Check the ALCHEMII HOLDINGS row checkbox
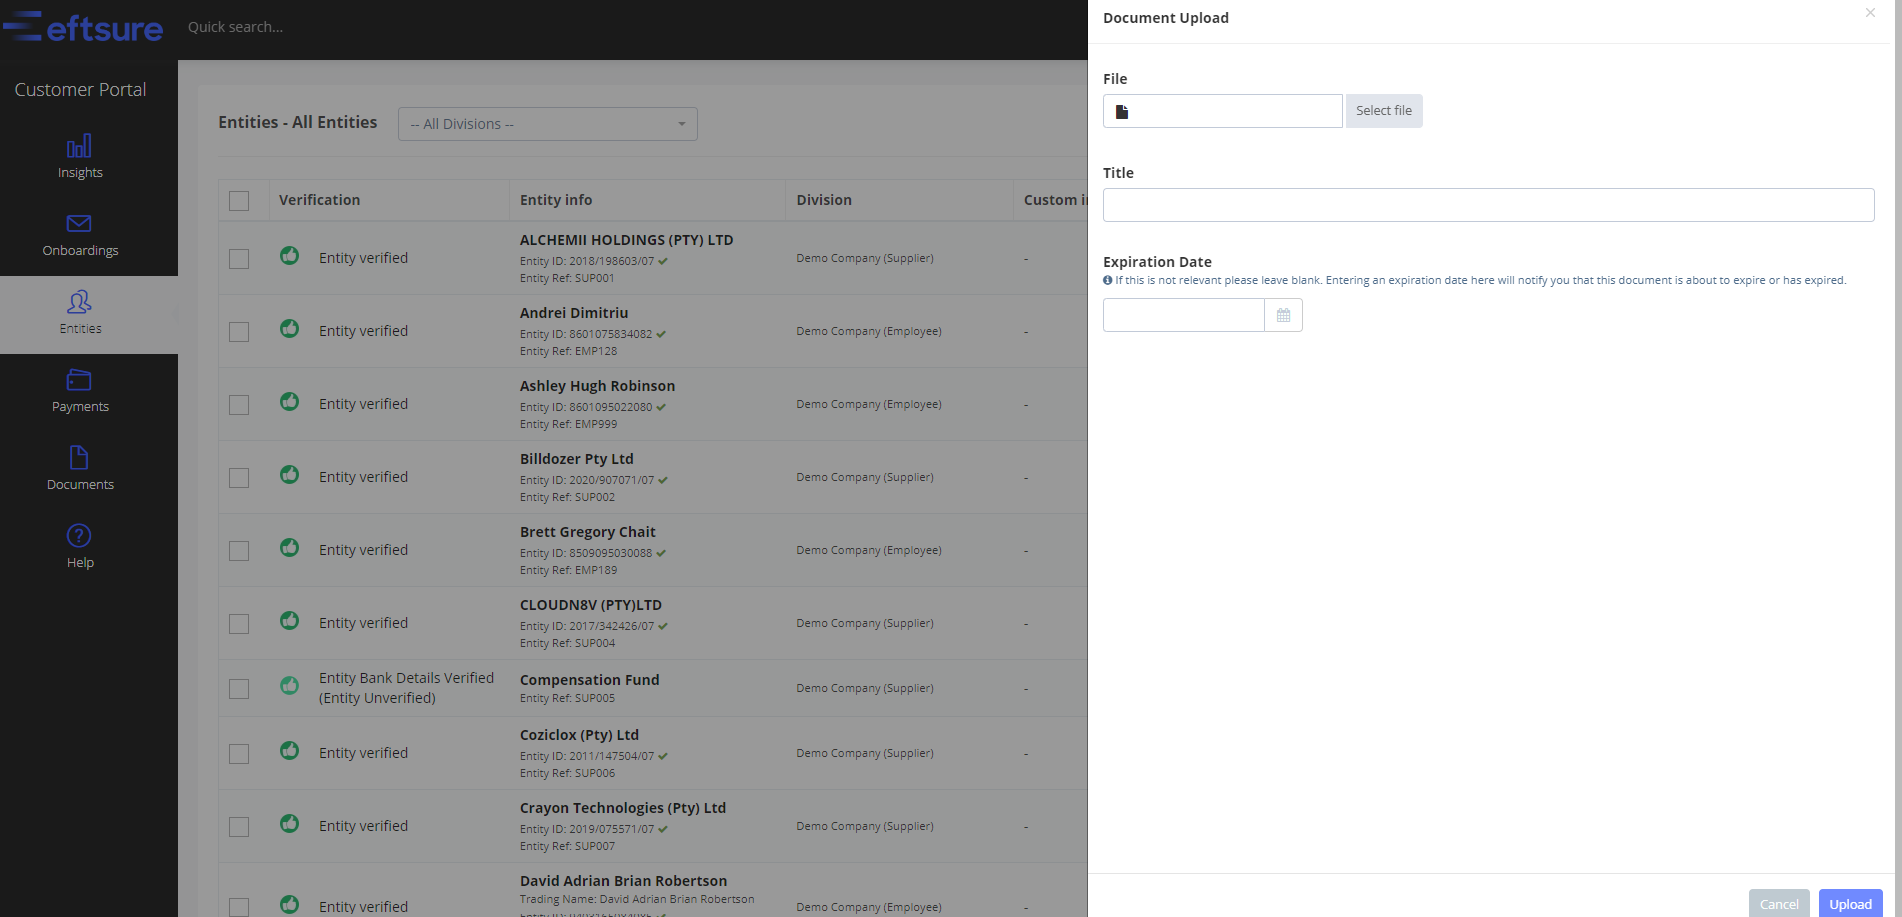The image size is (1902, 917). point(239,259)
